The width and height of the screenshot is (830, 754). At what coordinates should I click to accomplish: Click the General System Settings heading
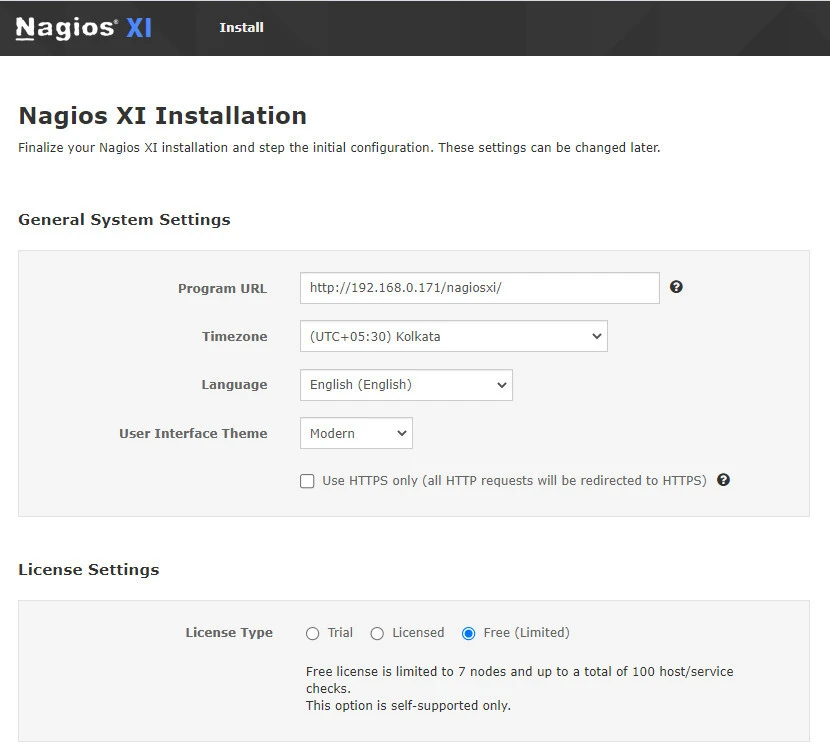(x=124, y=220)
